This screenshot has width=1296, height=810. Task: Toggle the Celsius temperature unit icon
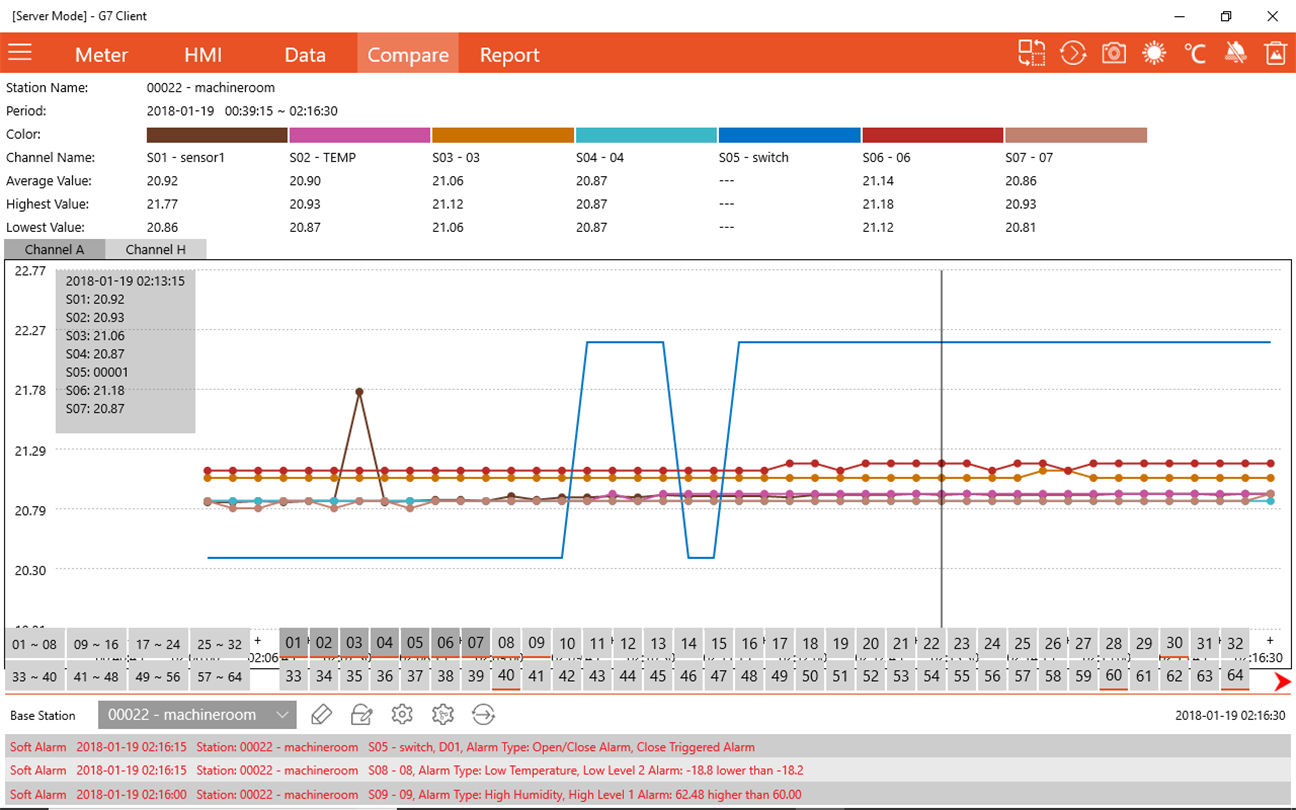[x=1194, y=54]
